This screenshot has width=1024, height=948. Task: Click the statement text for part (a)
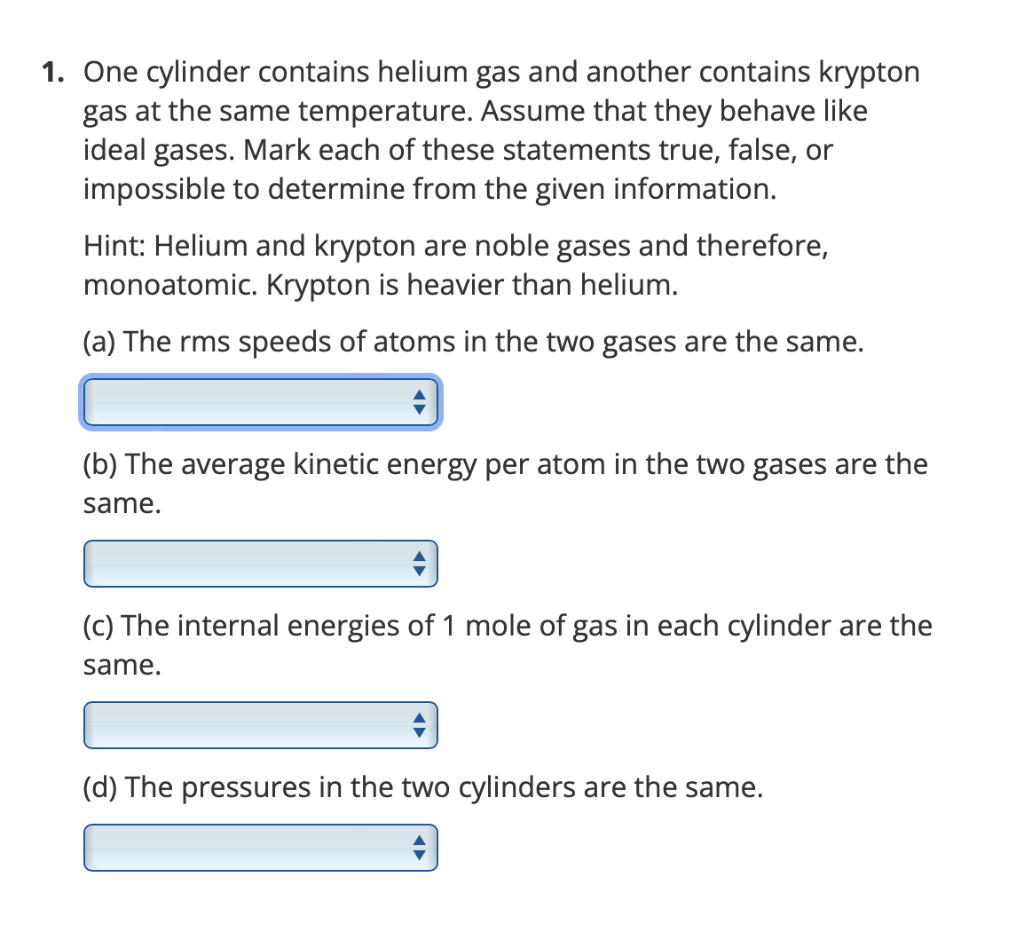[x=460, y=341]
